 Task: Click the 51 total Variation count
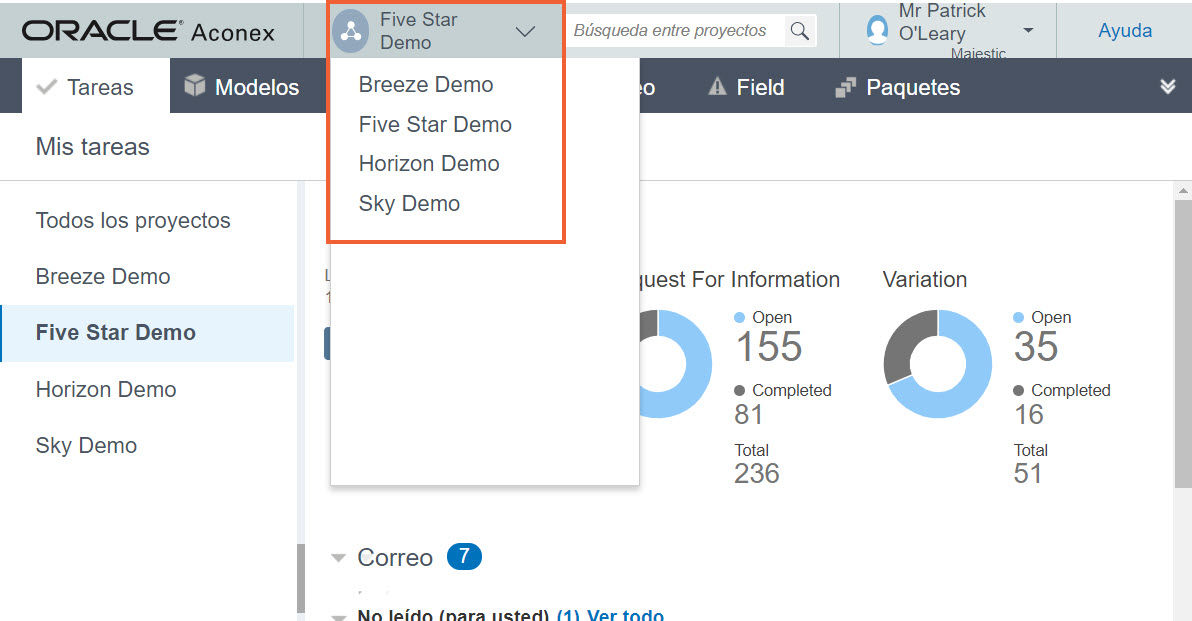(1027, 474)
